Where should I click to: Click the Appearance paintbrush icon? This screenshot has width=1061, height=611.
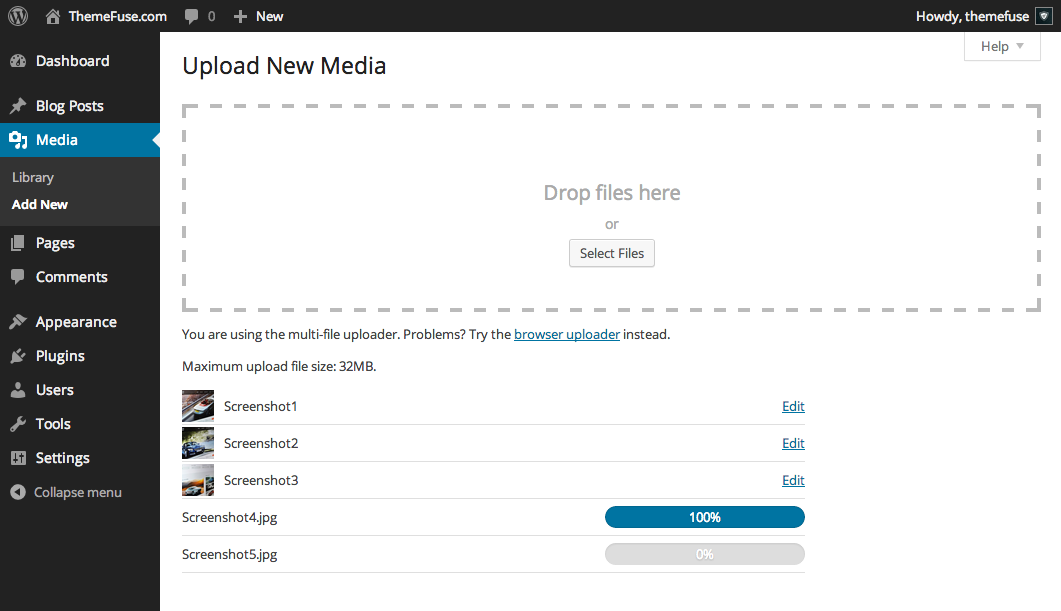[18, 321]
